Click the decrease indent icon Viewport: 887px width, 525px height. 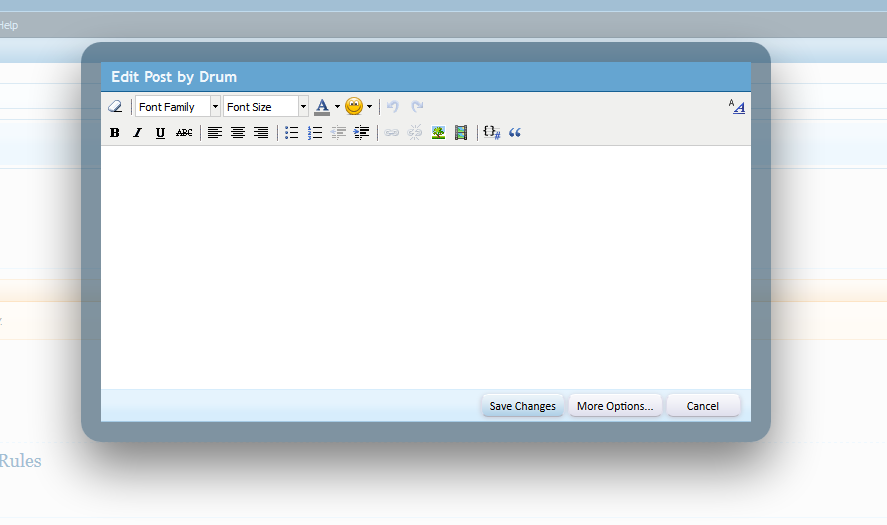338,132
